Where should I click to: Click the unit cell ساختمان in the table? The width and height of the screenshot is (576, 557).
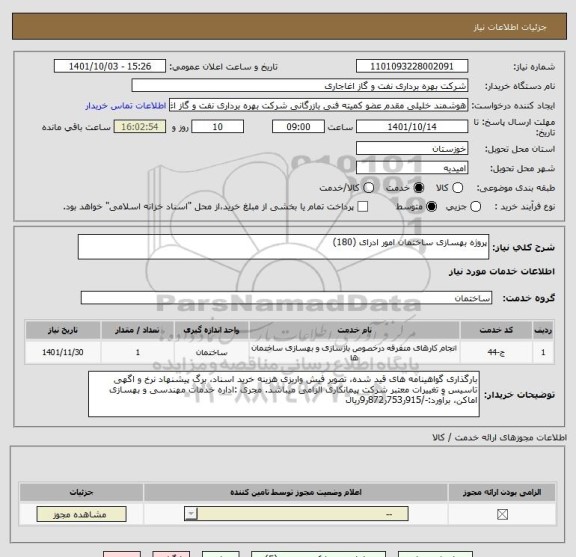(211, 352)
